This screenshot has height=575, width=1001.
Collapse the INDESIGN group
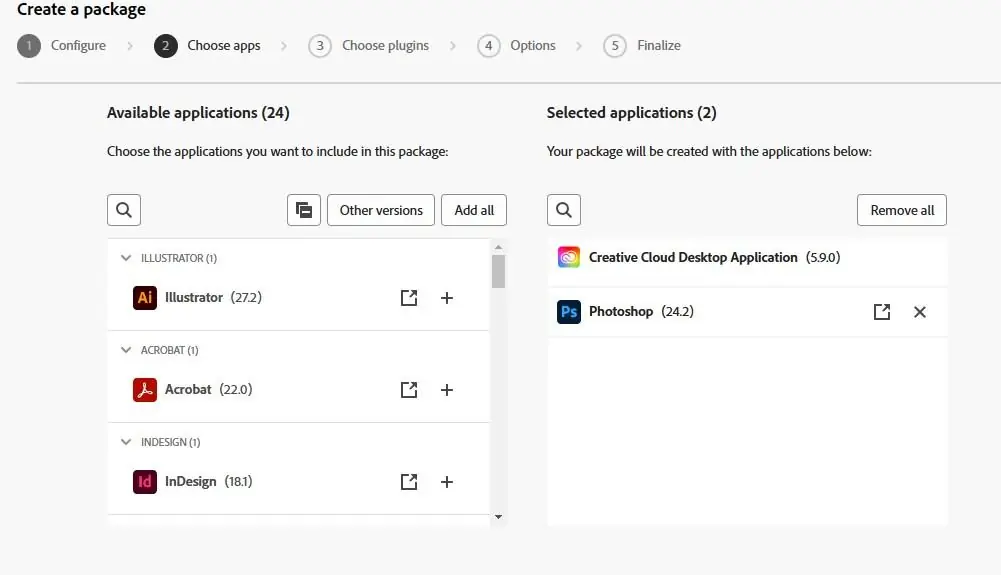click(x=126, y=442)
